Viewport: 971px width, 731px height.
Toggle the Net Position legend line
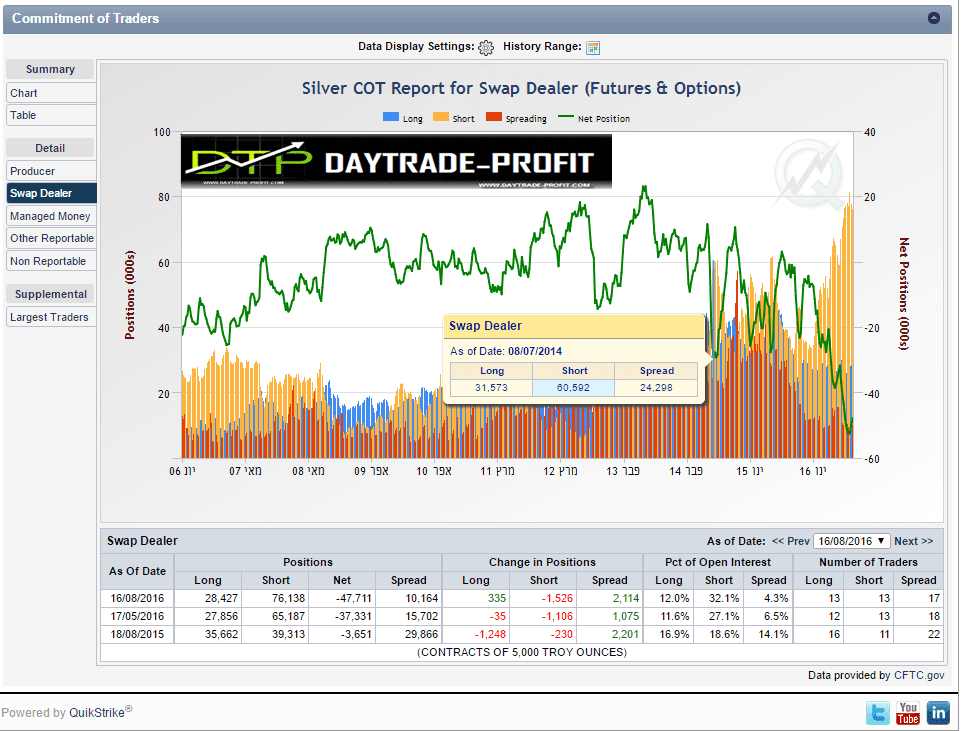[566, 117]
